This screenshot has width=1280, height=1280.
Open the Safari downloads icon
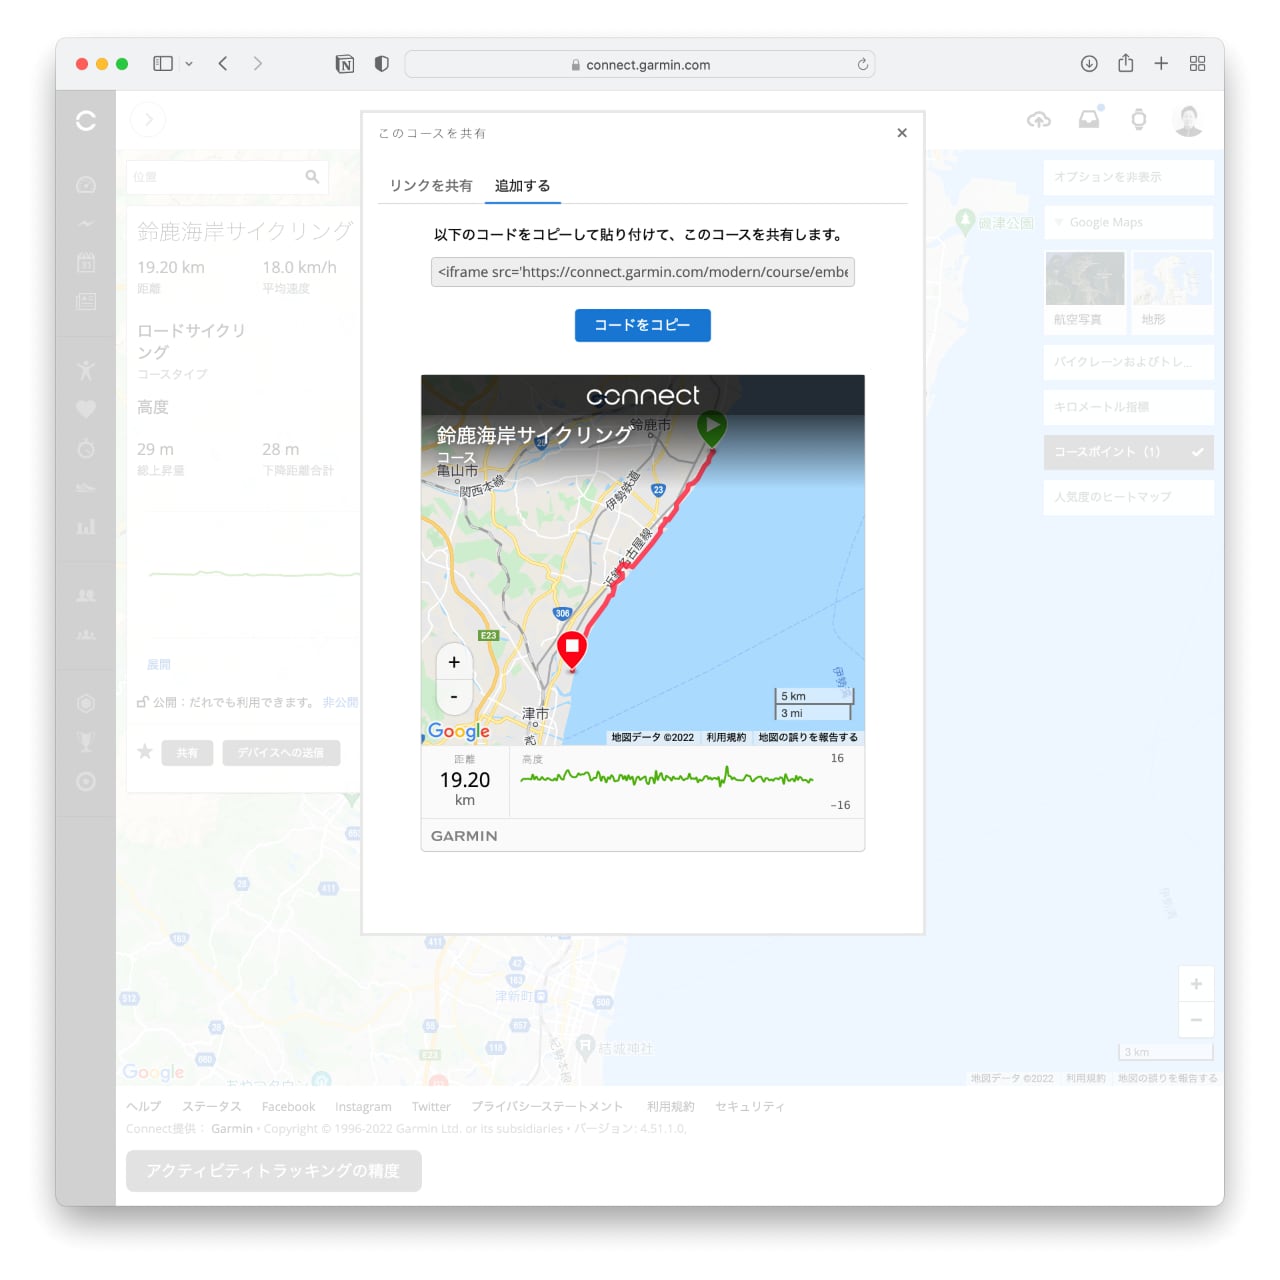1089,64
